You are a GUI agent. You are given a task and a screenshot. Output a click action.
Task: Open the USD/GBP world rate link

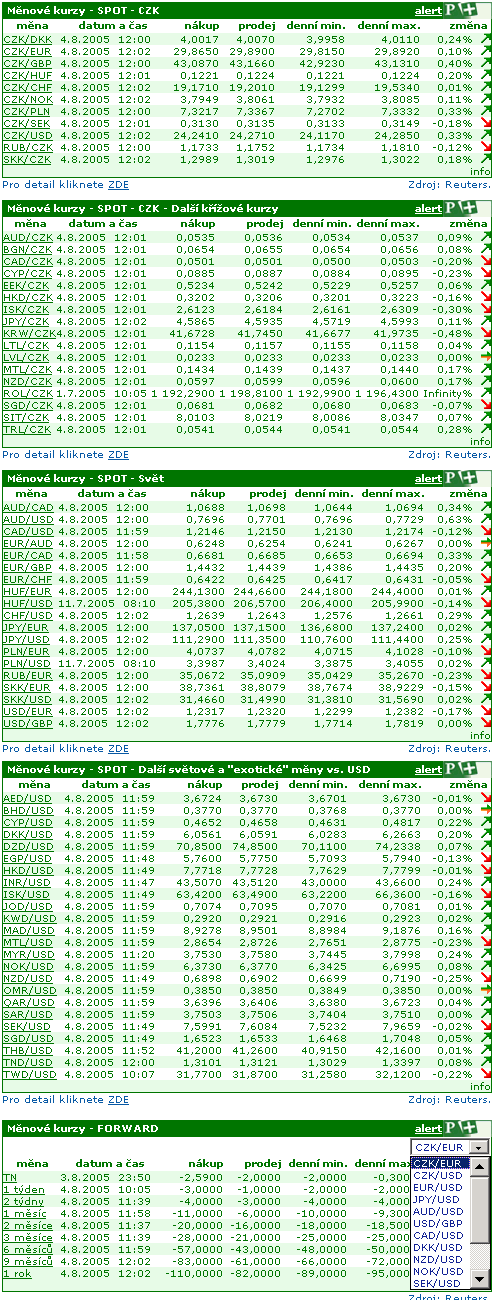pyautogui.click(x=28, y=724)
